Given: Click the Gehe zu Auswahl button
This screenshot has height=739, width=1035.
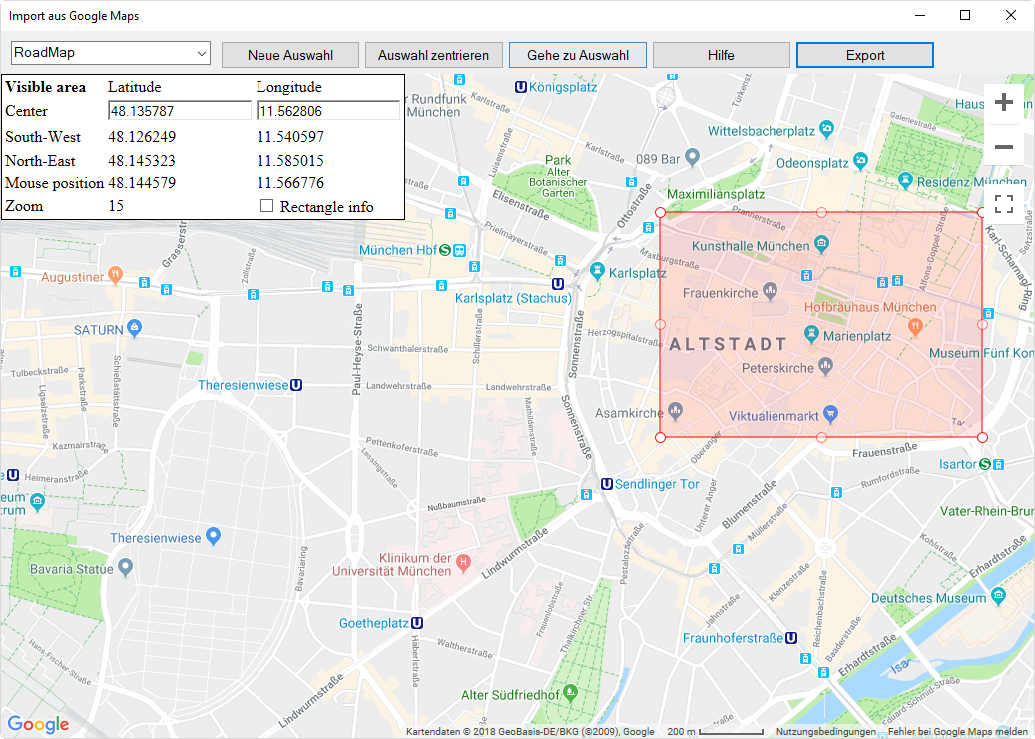Looking at the screenshot, I should point(578,55).
